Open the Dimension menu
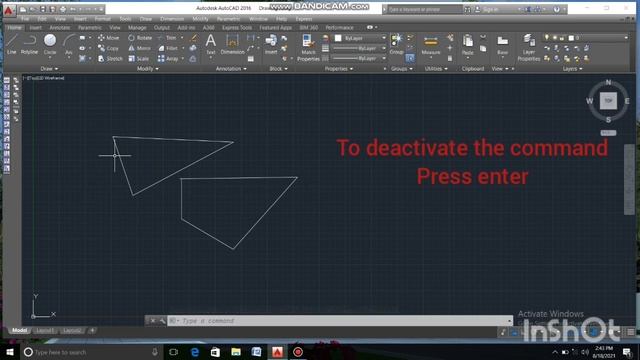 172,19
